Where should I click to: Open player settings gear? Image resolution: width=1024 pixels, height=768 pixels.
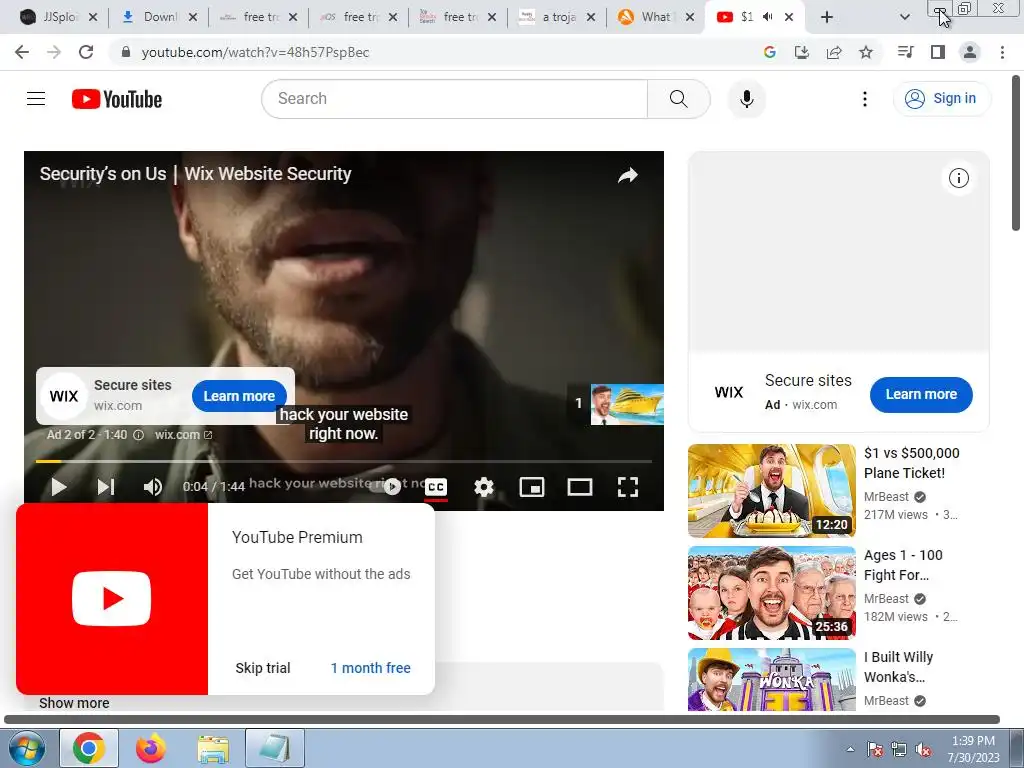tap(483, 487)
